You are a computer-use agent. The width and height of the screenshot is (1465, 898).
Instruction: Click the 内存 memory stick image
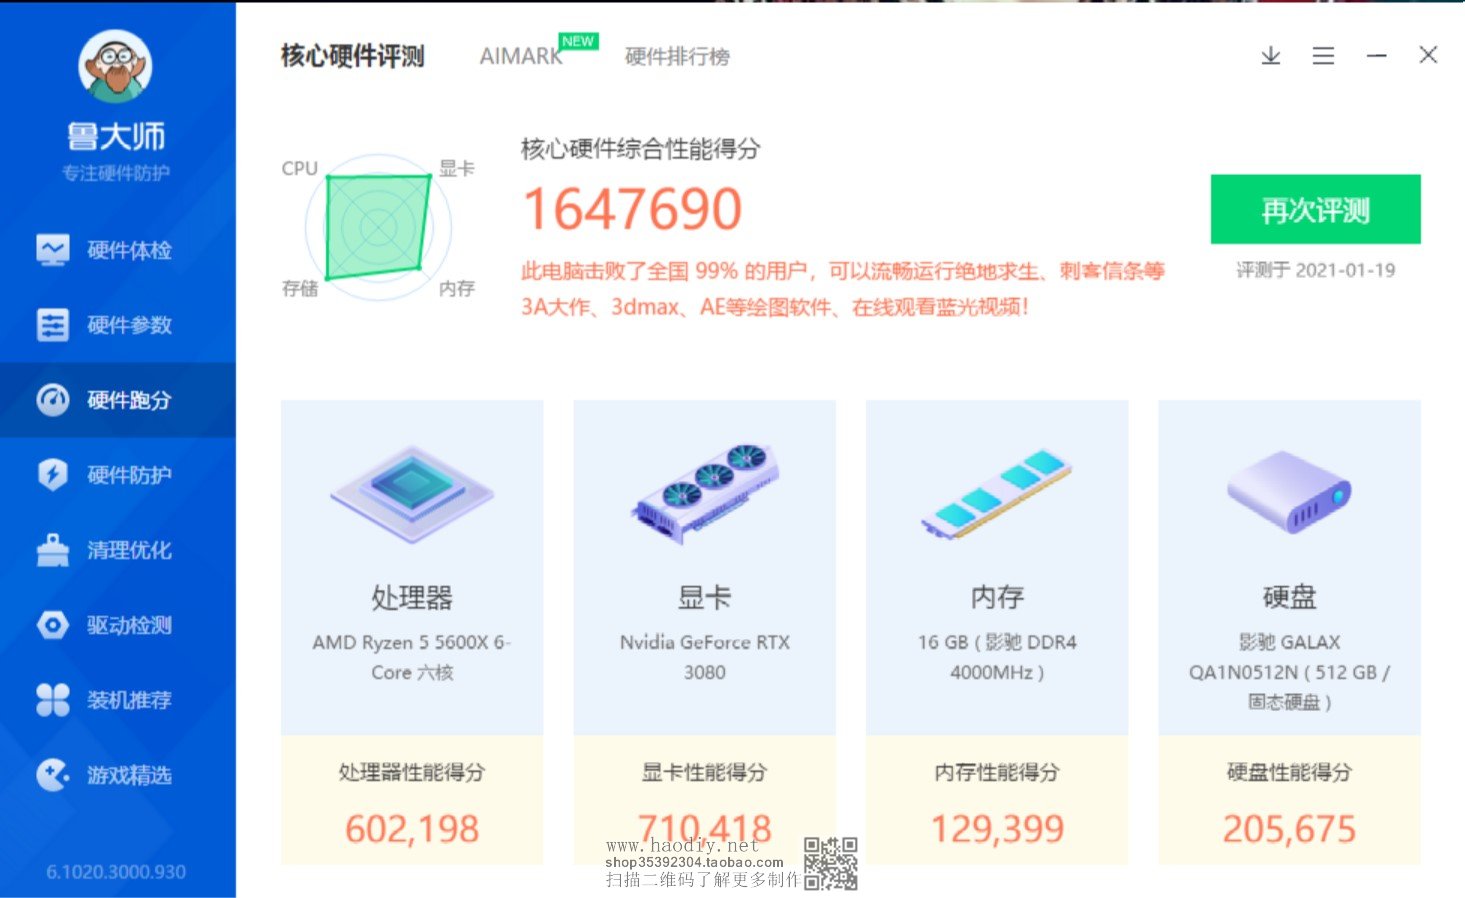coord(997,494)
